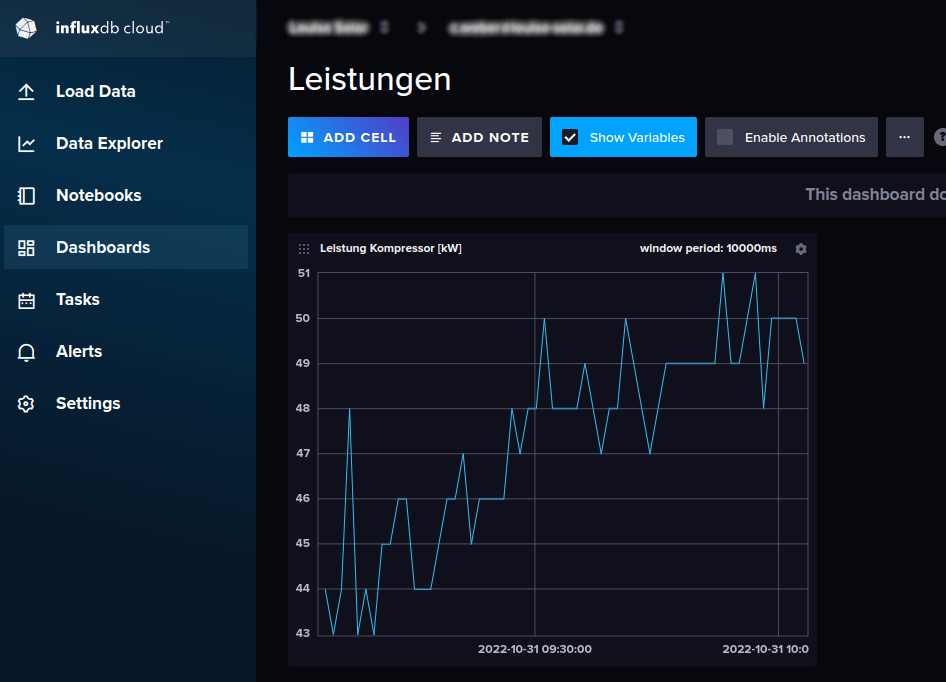Screen dimensions: 946x682
Task: Click the y-axis value 51
Action: pos(303,273)
